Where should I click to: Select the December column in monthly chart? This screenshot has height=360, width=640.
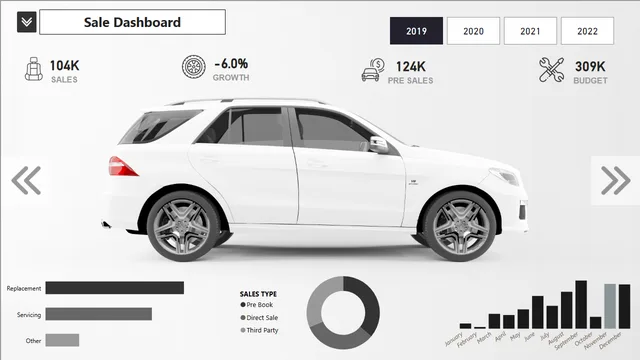624,307
